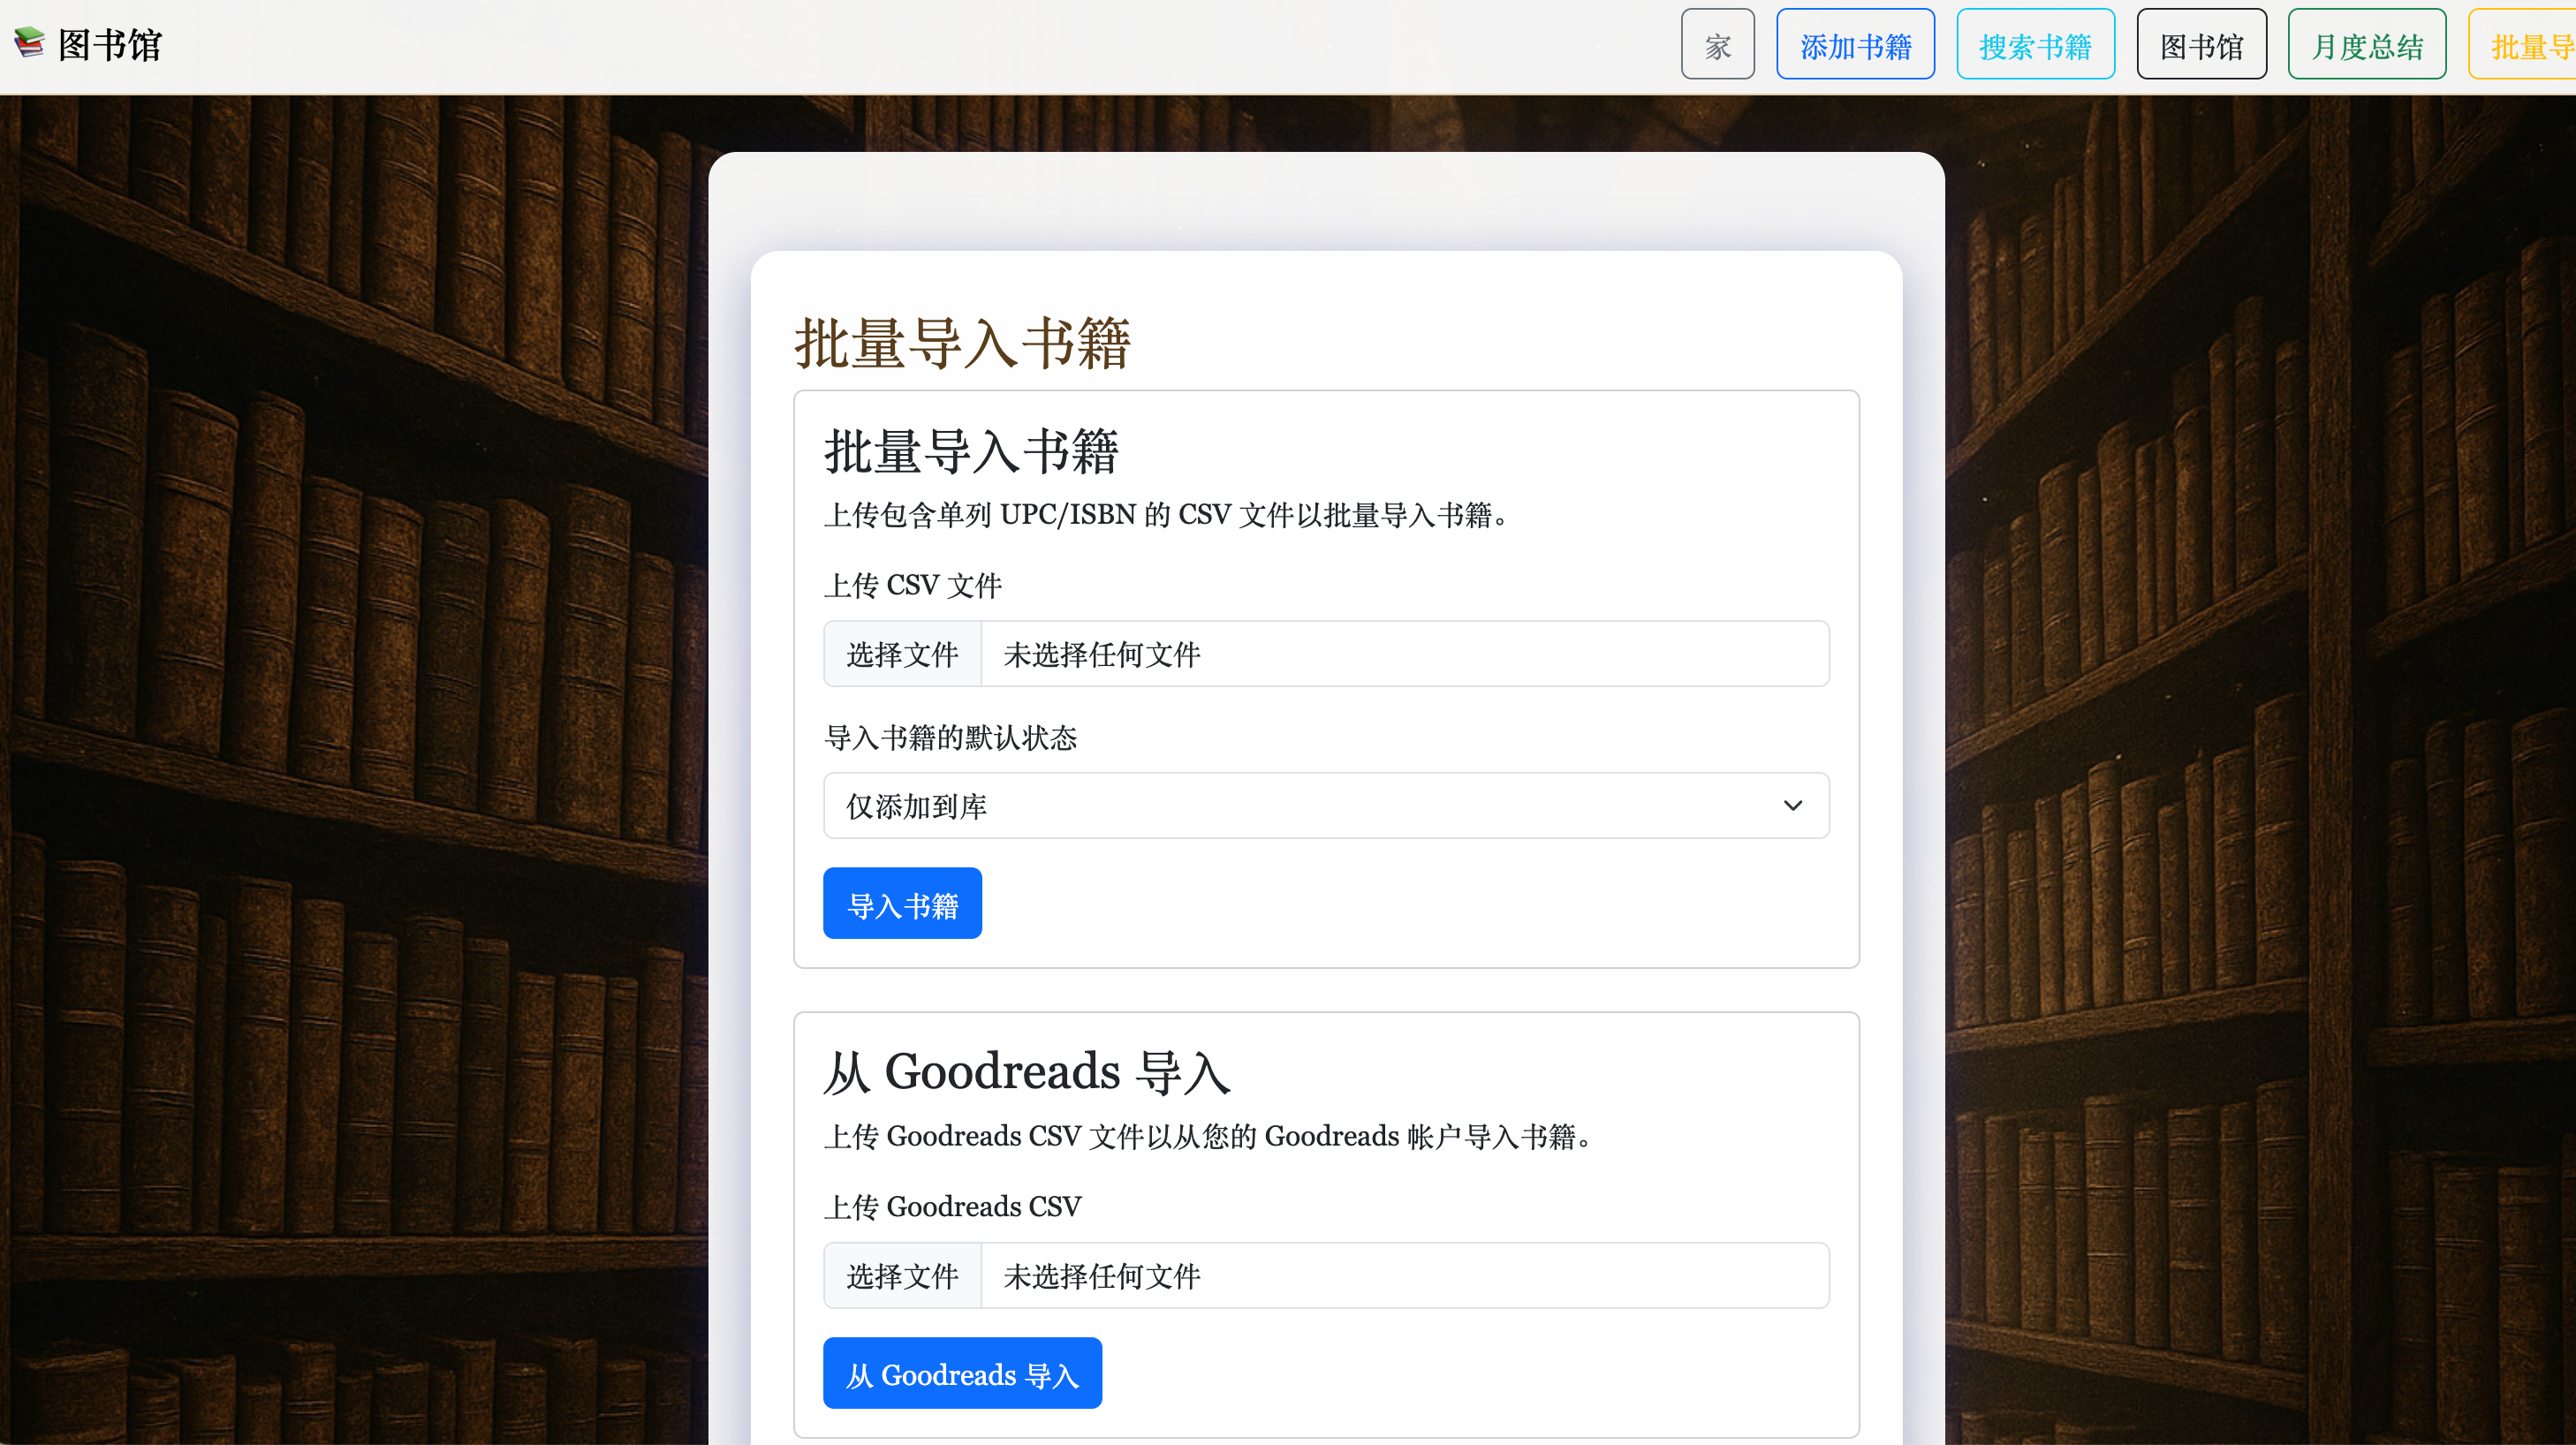This screenshot has width=2576, height=1445.
Task: Click the 从 Goodreads 导入 button
Action: coord(962,1374)
